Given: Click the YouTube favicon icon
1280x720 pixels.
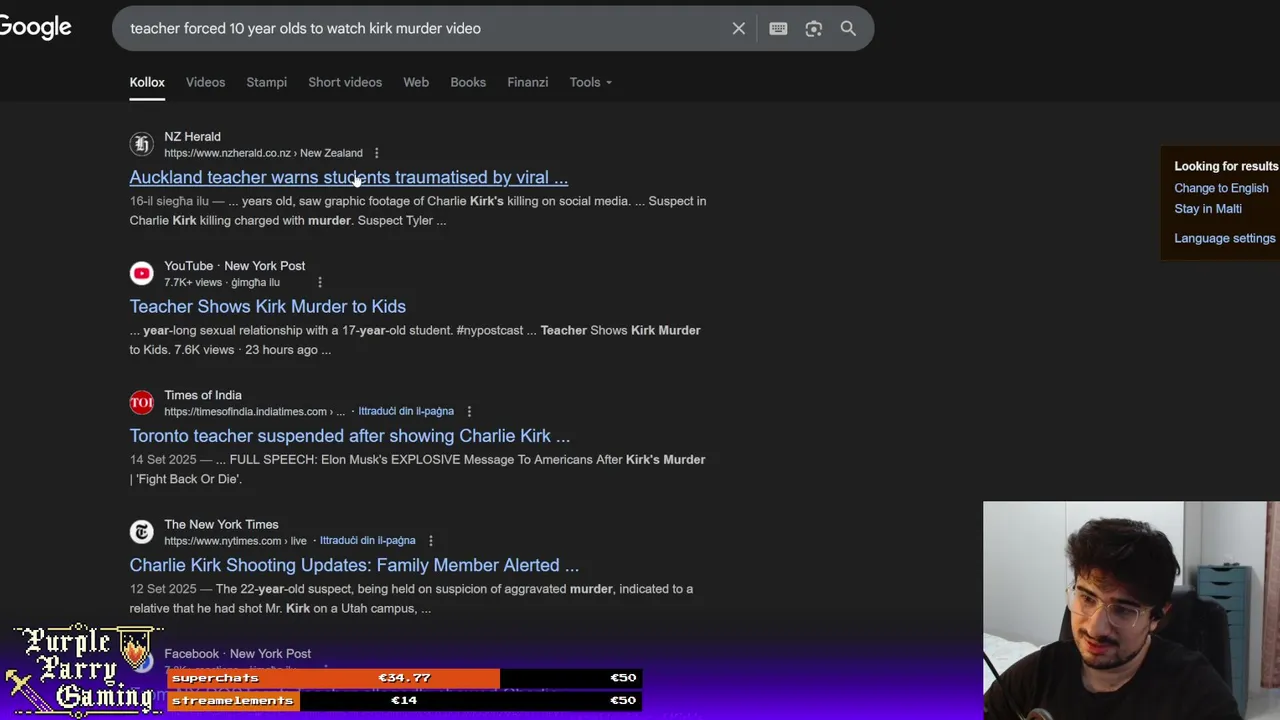Looking at the screenshot, I should click(141, 273).
